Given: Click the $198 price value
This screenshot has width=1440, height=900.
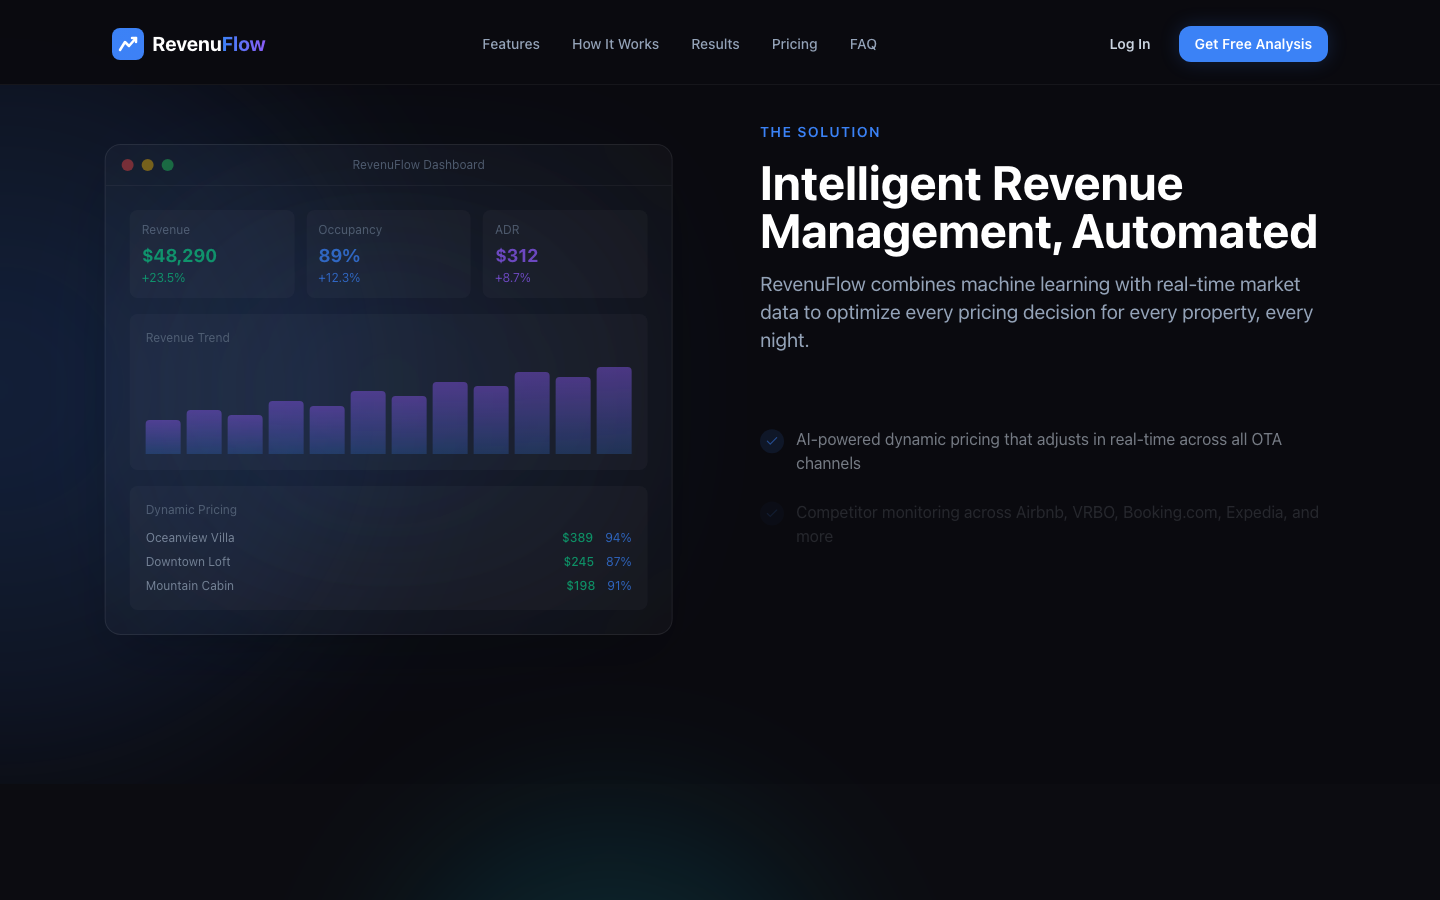Looking at the screenshot, I should pyautogui.click(x=581, y=586).
